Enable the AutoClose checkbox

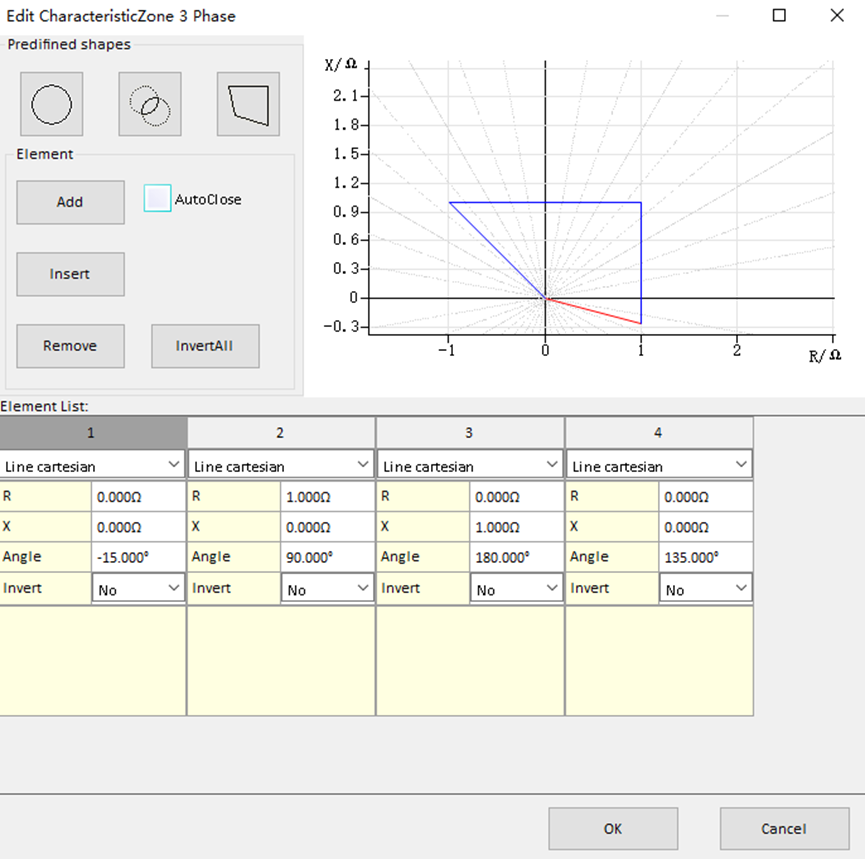[x=158, y=199]
